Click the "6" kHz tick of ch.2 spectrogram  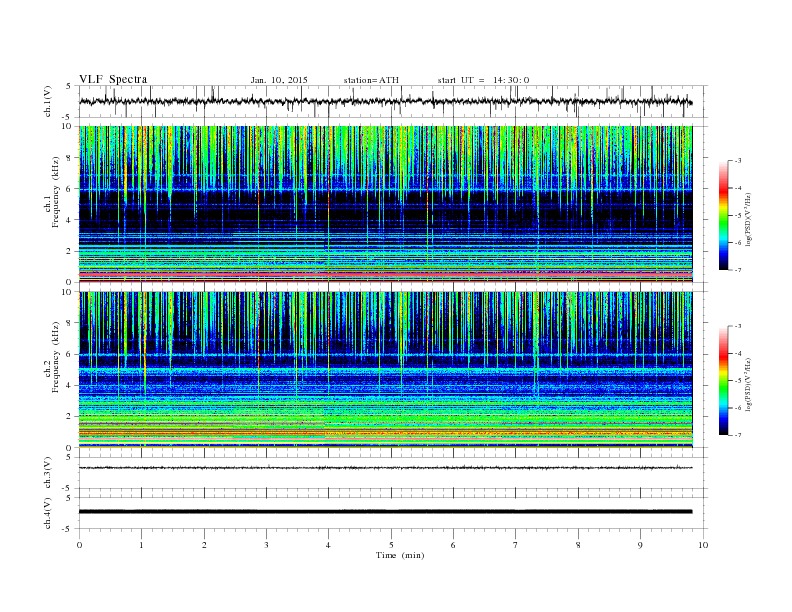[69, 354]
